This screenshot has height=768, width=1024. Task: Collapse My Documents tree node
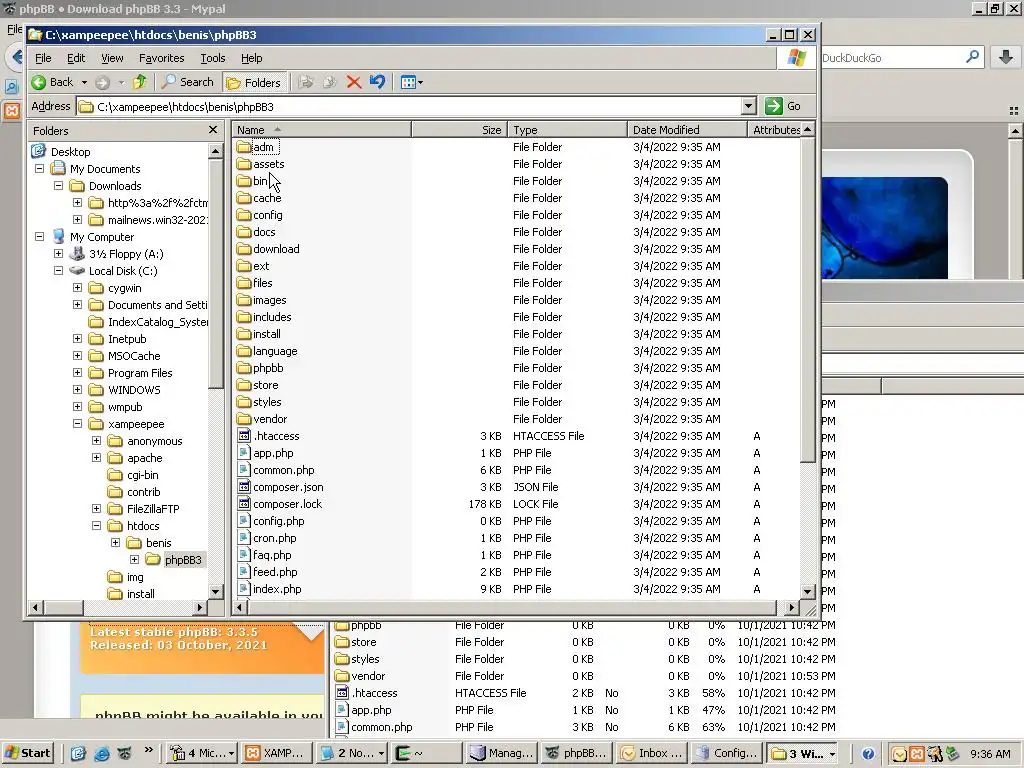coord(39,168)
